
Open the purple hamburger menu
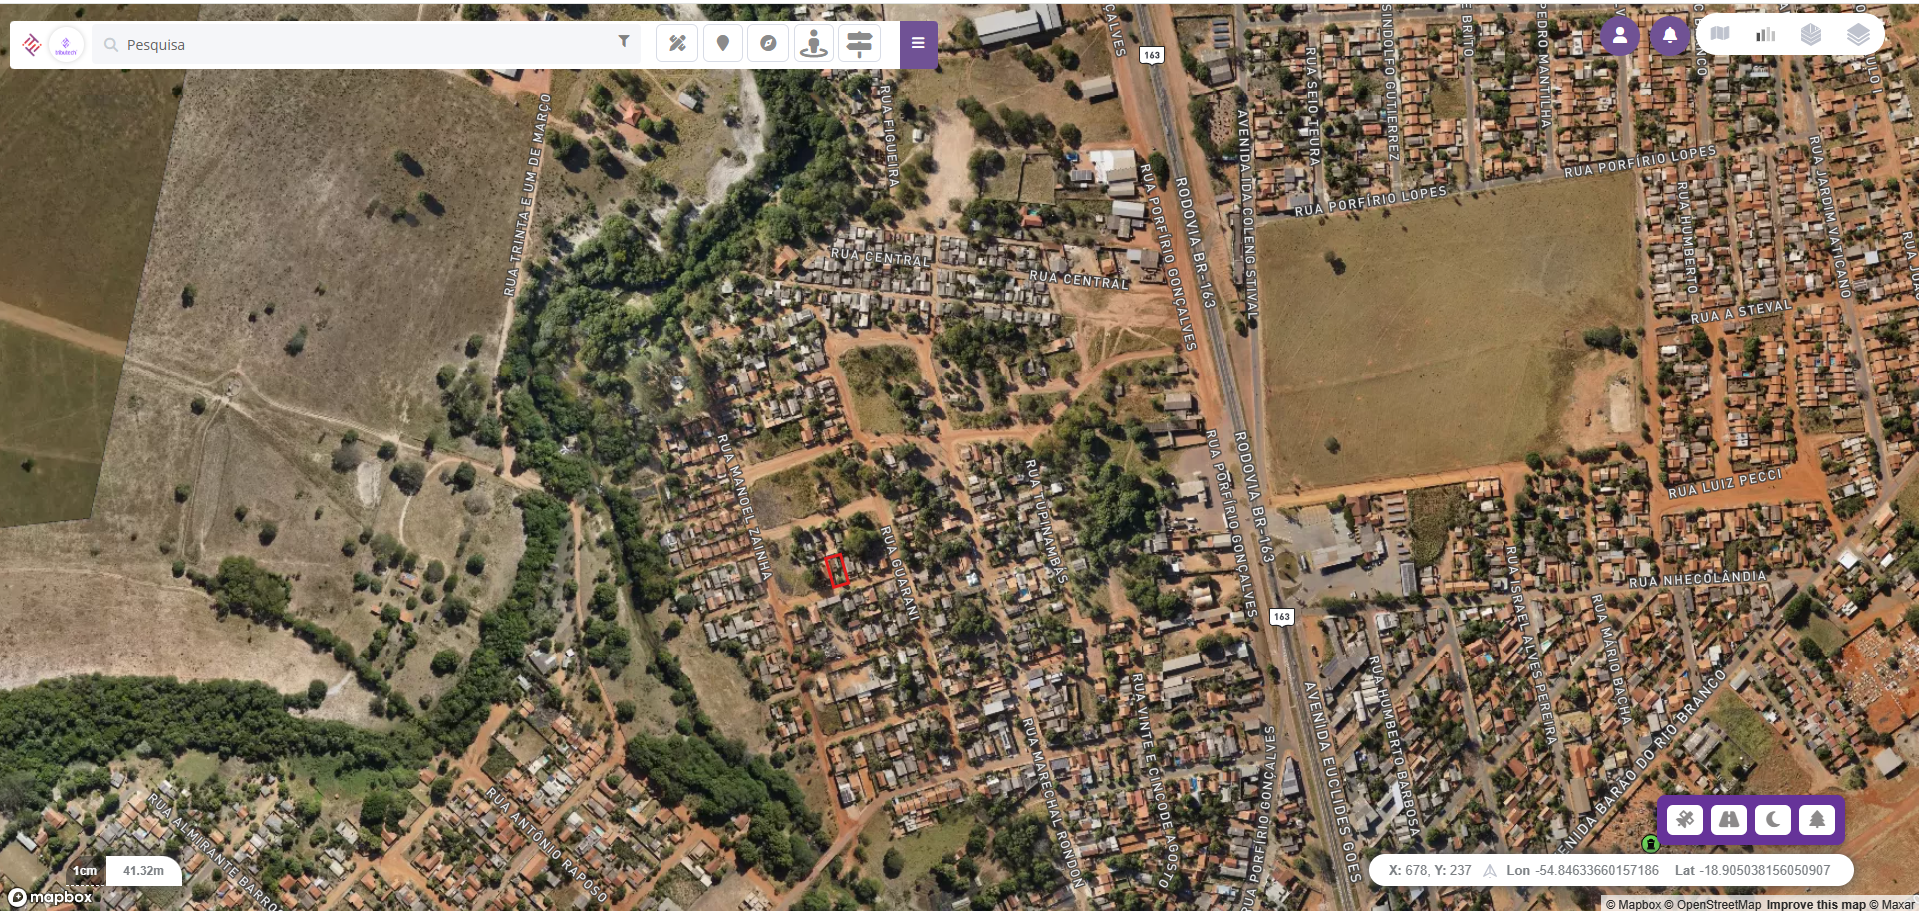pyautogui.click(x=918, y=44)
